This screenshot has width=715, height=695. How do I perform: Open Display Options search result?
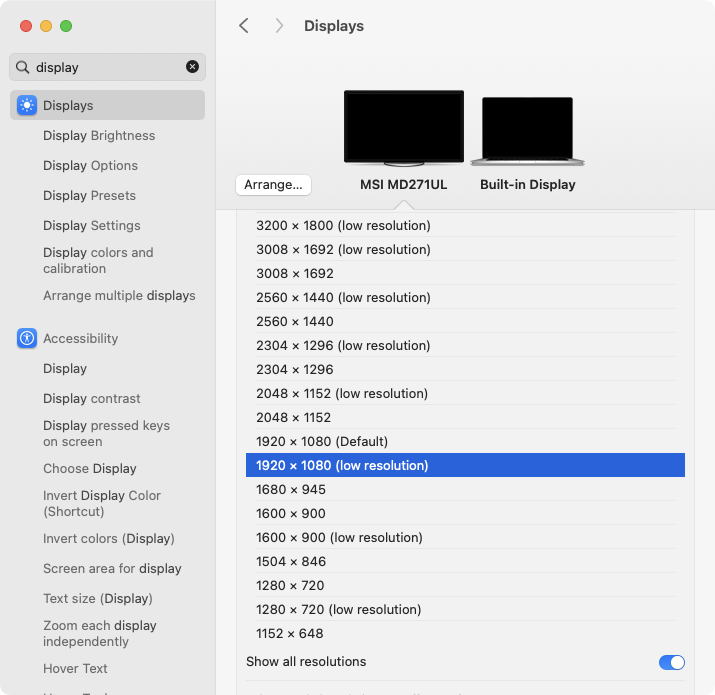(x=90, y=166)
